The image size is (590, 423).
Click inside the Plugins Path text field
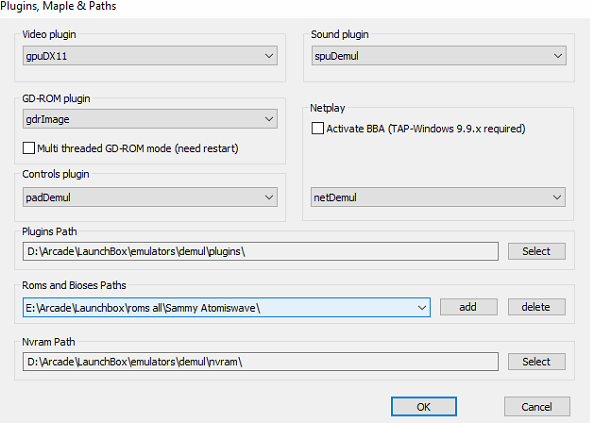pyautogui.click(x=260, y=251)
